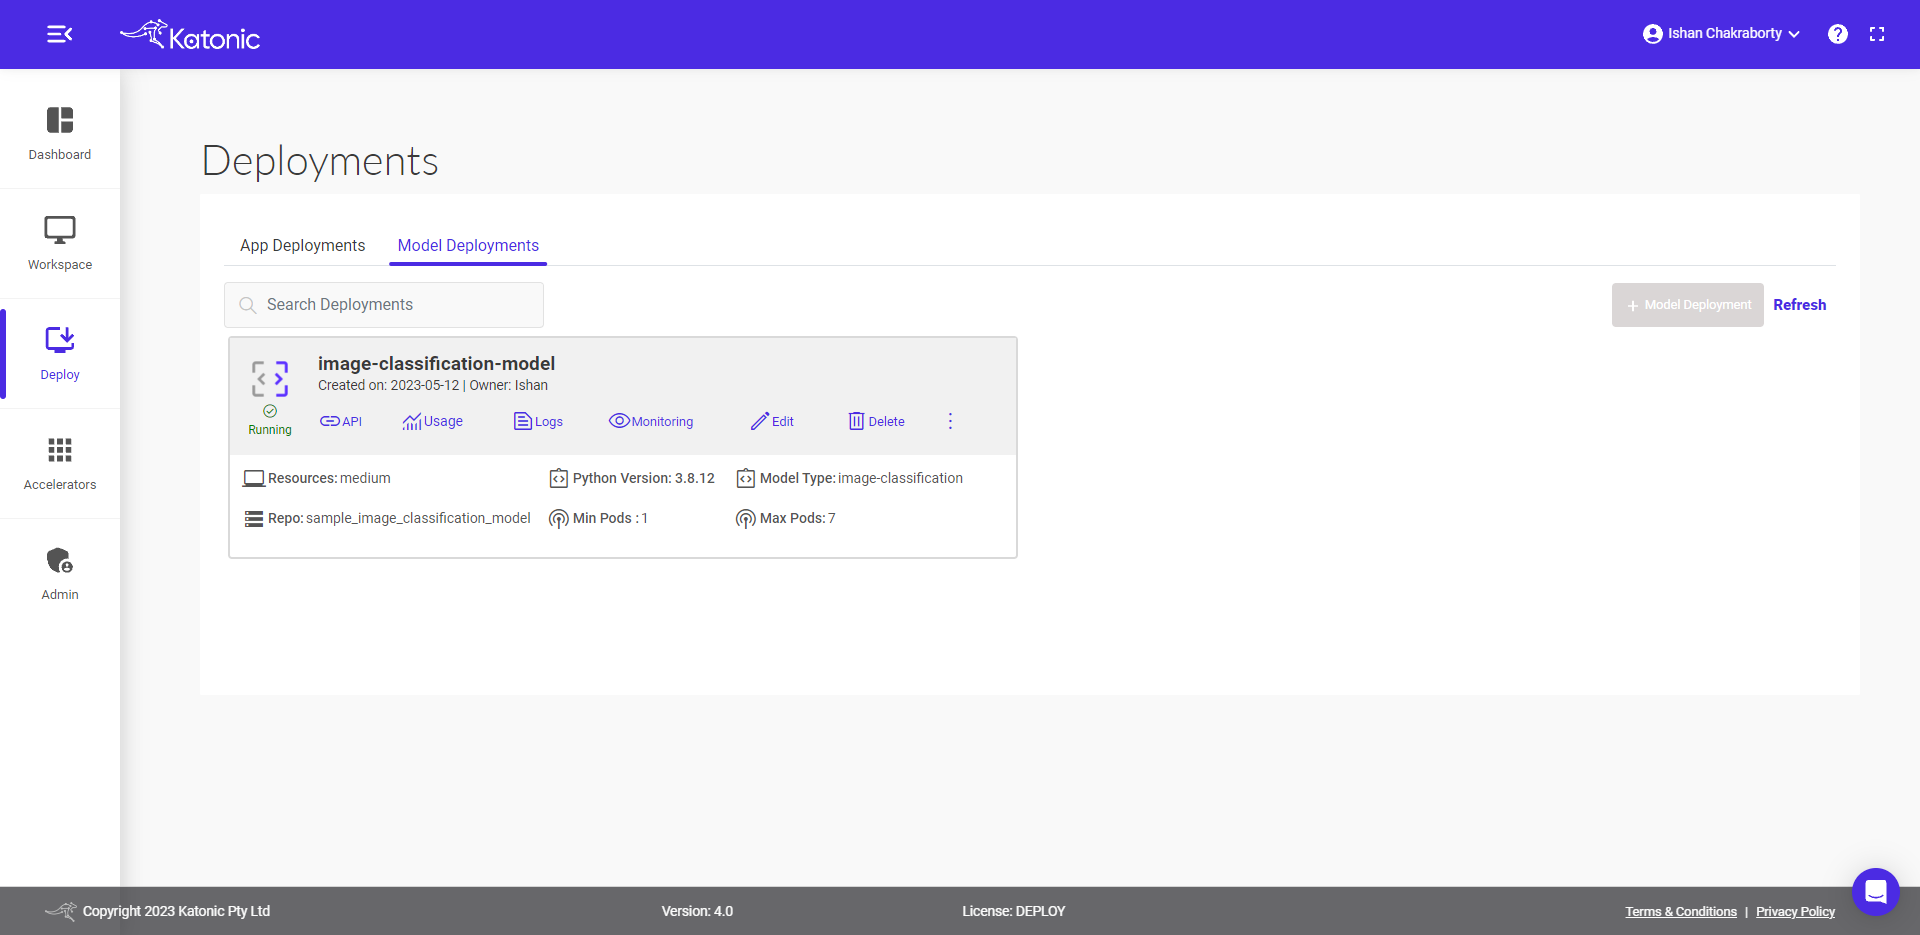Click the 'Version: 4.0' footer text
1920x935 pixels.
pyautogui.click(x=697, y=911)
